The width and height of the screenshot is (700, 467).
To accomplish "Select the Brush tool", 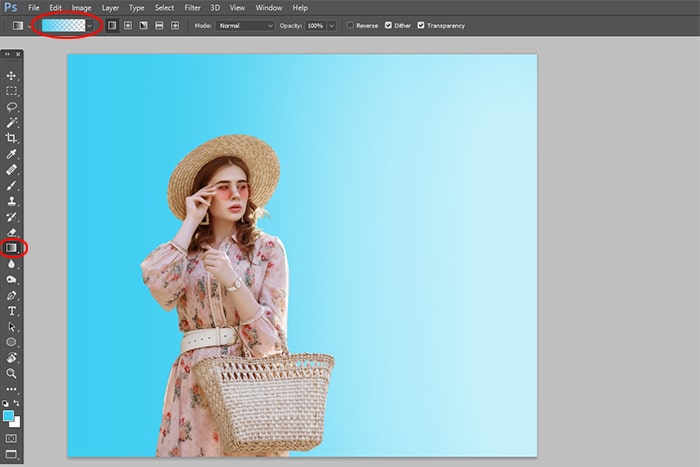I will pos(12,185).
